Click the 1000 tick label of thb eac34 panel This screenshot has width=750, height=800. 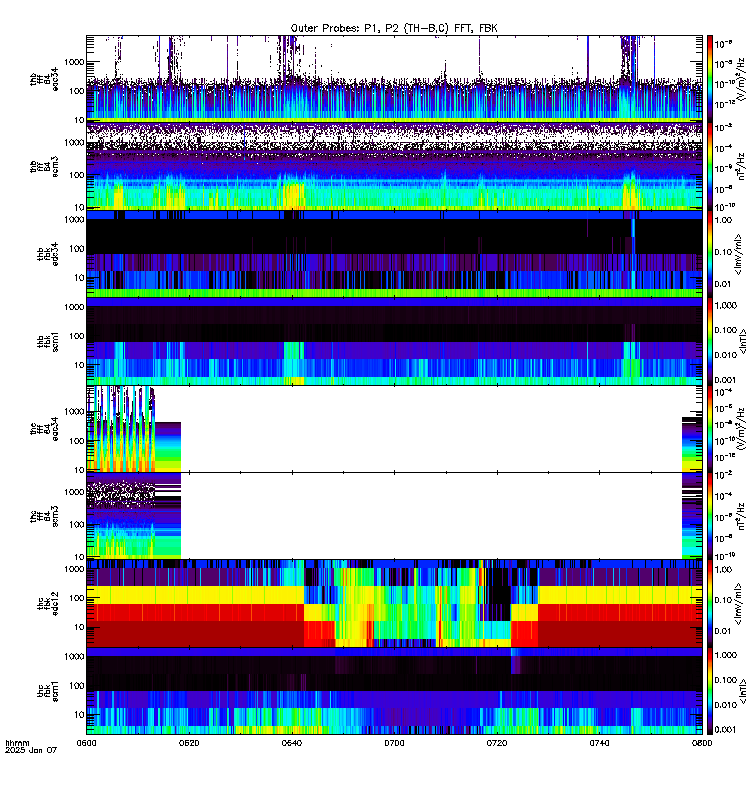74,62
